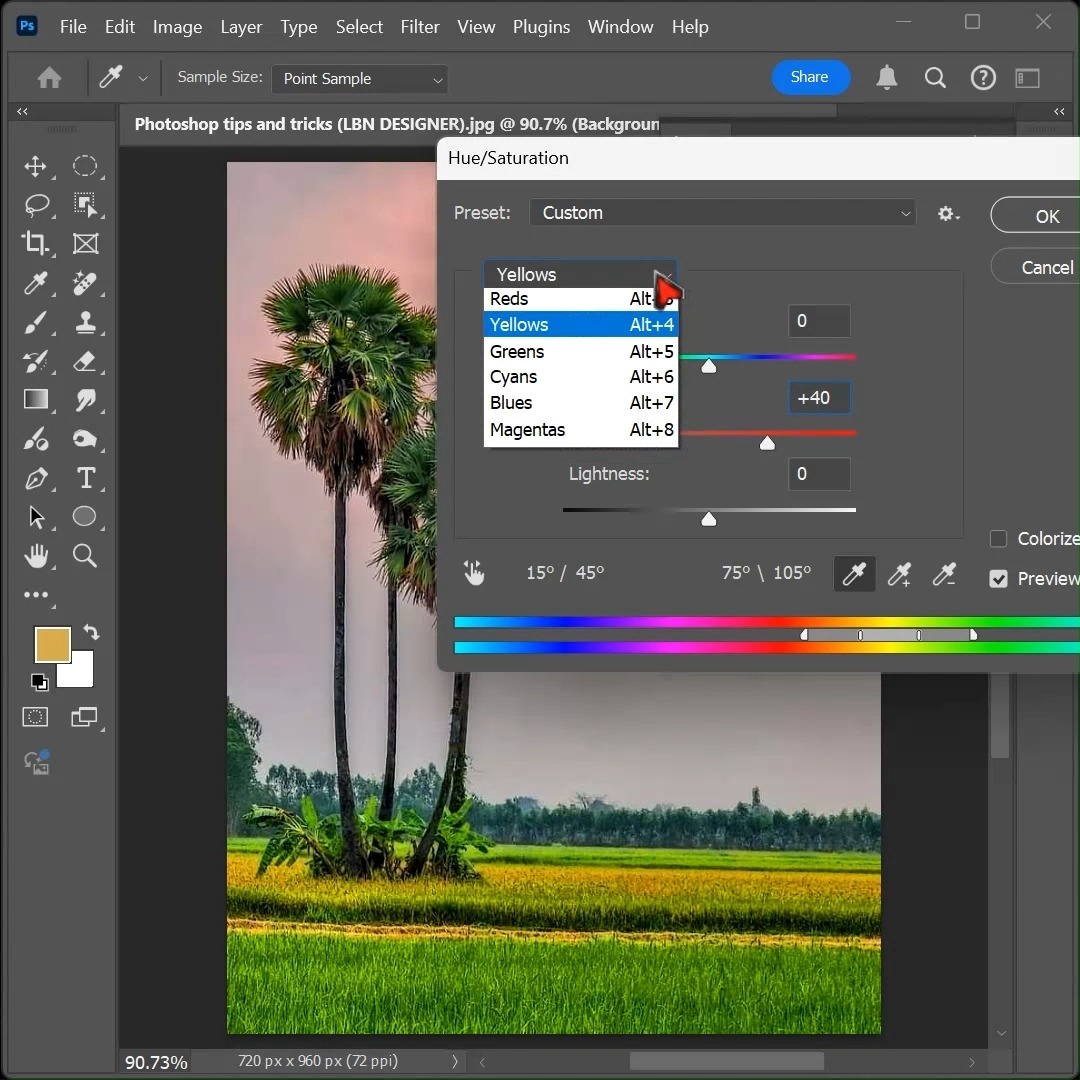Select the Object Selection tool
Viewport: 1080px width, 1080px height.
tap(85, 205)
